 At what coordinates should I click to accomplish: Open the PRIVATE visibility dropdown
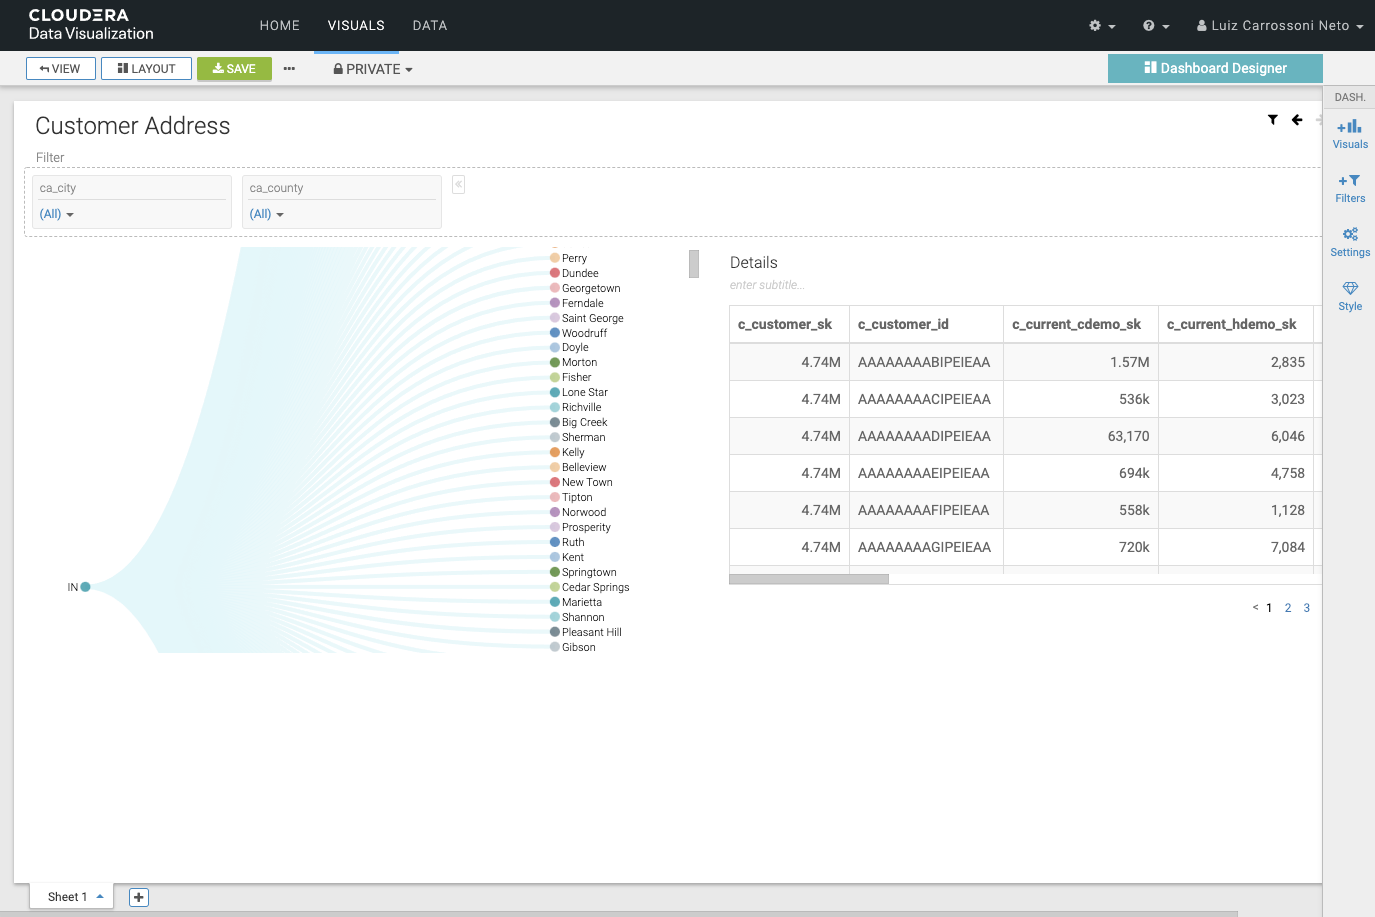coord(372,68)
